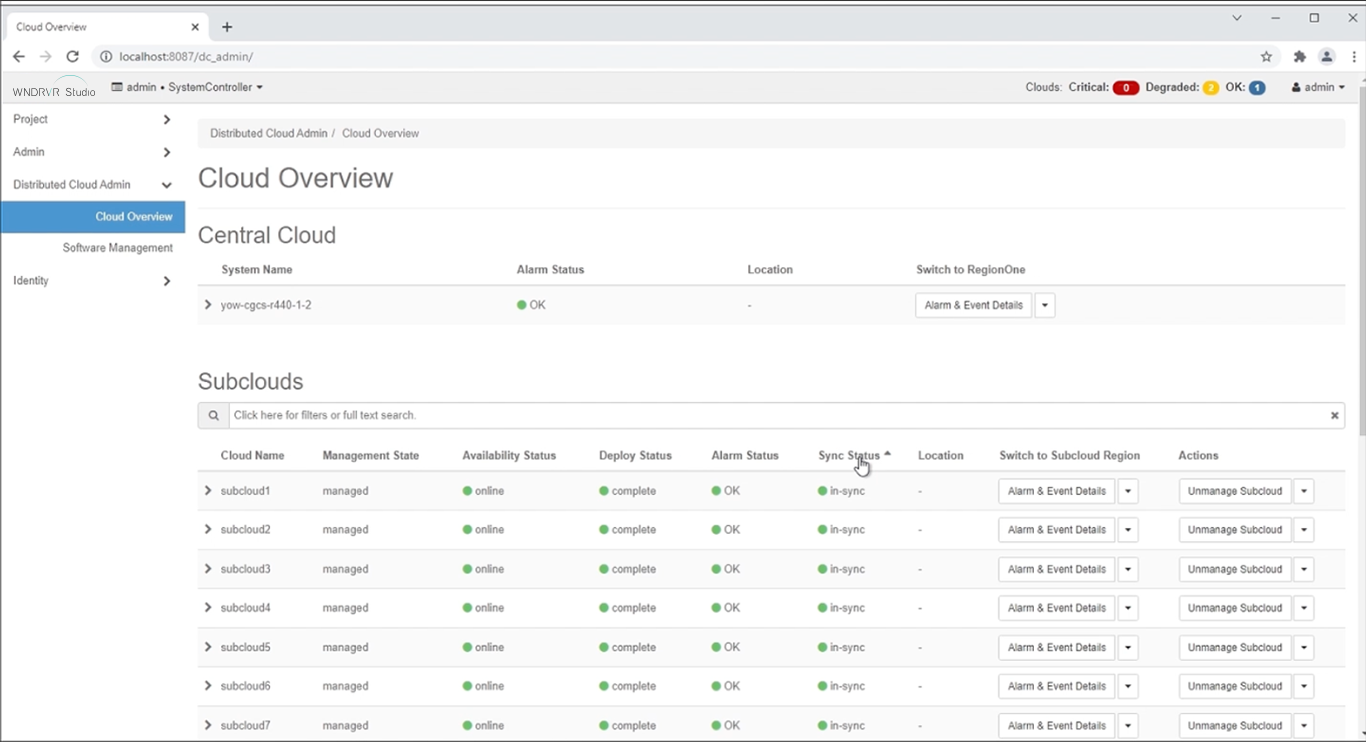The image size is (1366, 742).
Task: Open subcloud7 Unmanage Subcloud dropdown arrow
Action: (1304, 725)
